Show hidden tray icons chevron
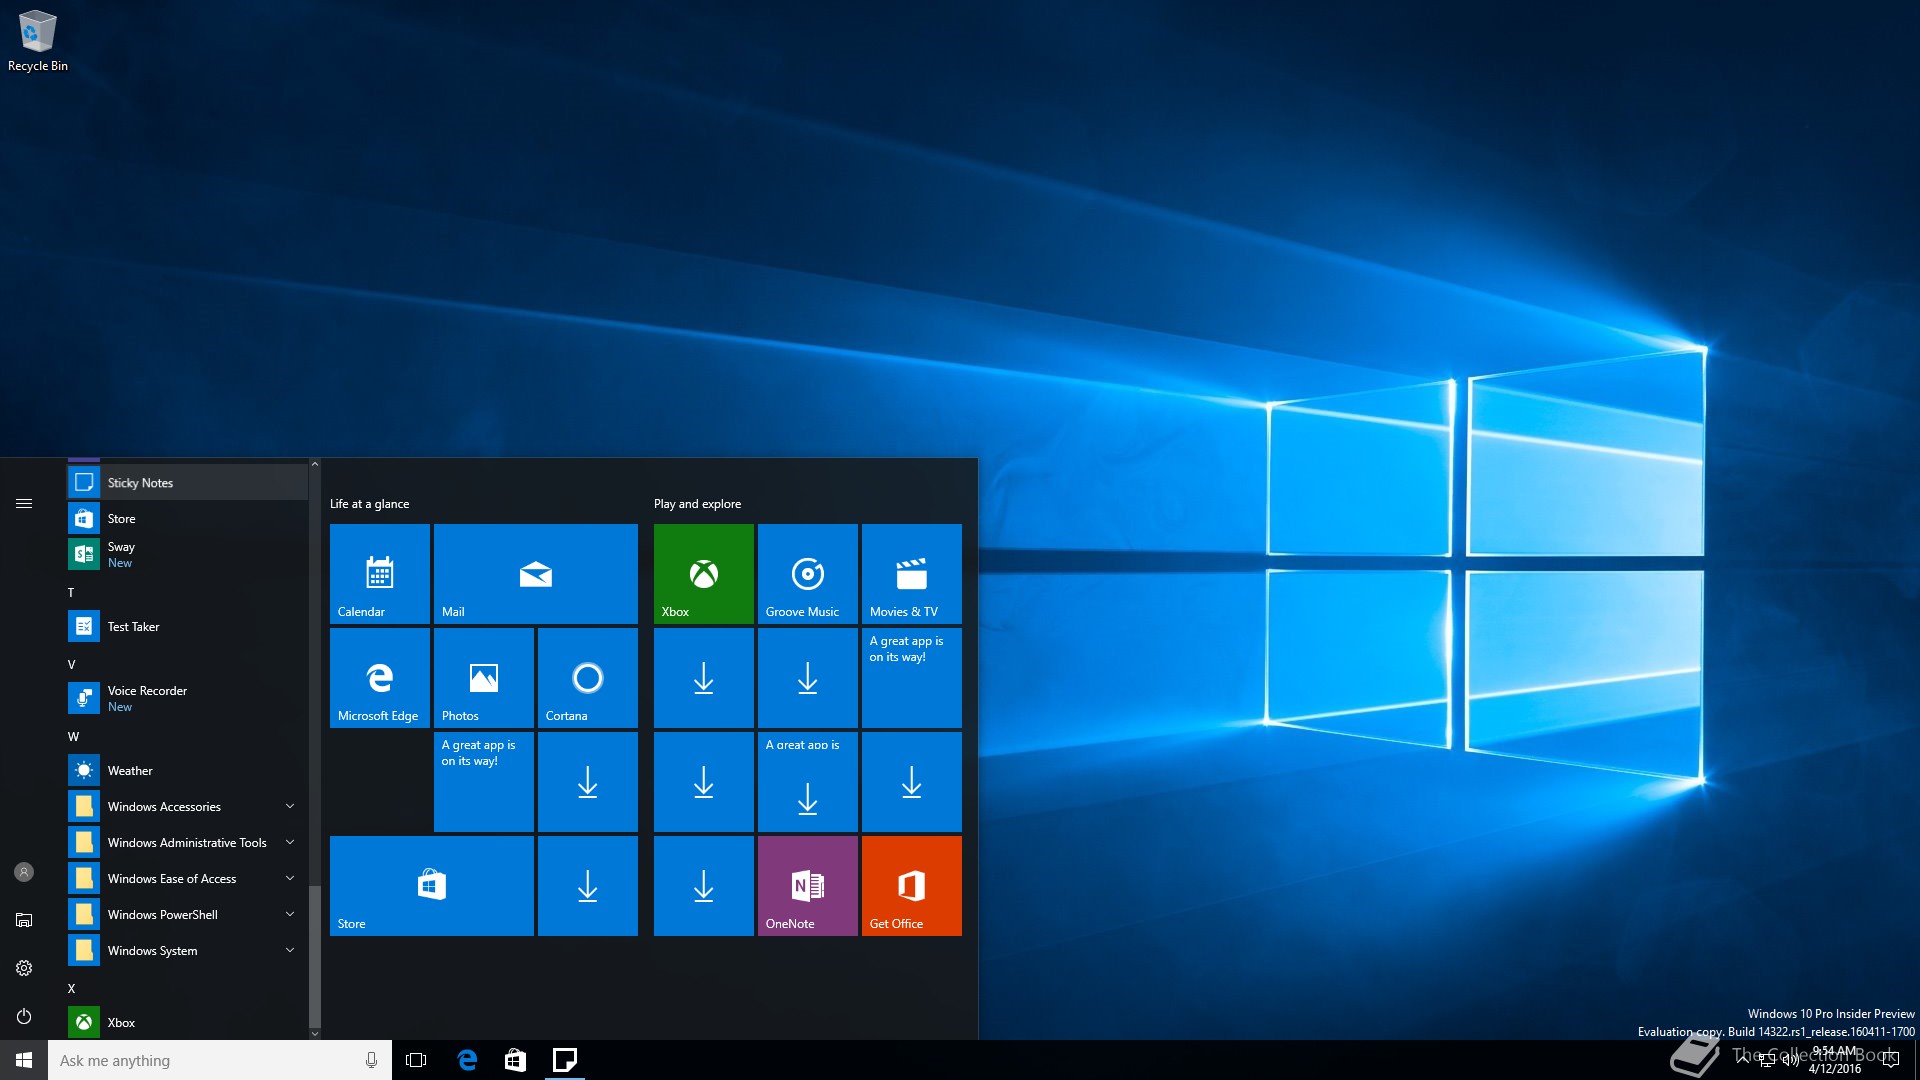 (1743, 1060)
